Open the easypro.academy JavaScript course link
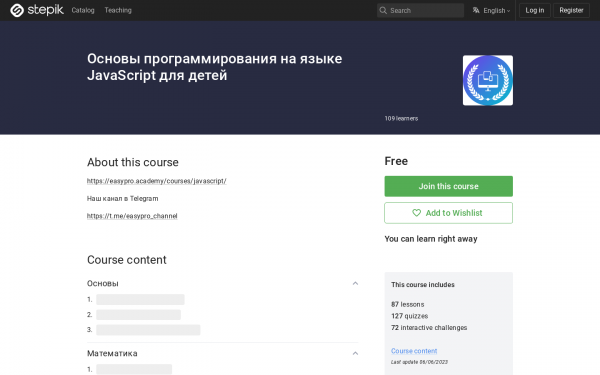This screenshot has width=600, height=375. click(x=157, y=181)
